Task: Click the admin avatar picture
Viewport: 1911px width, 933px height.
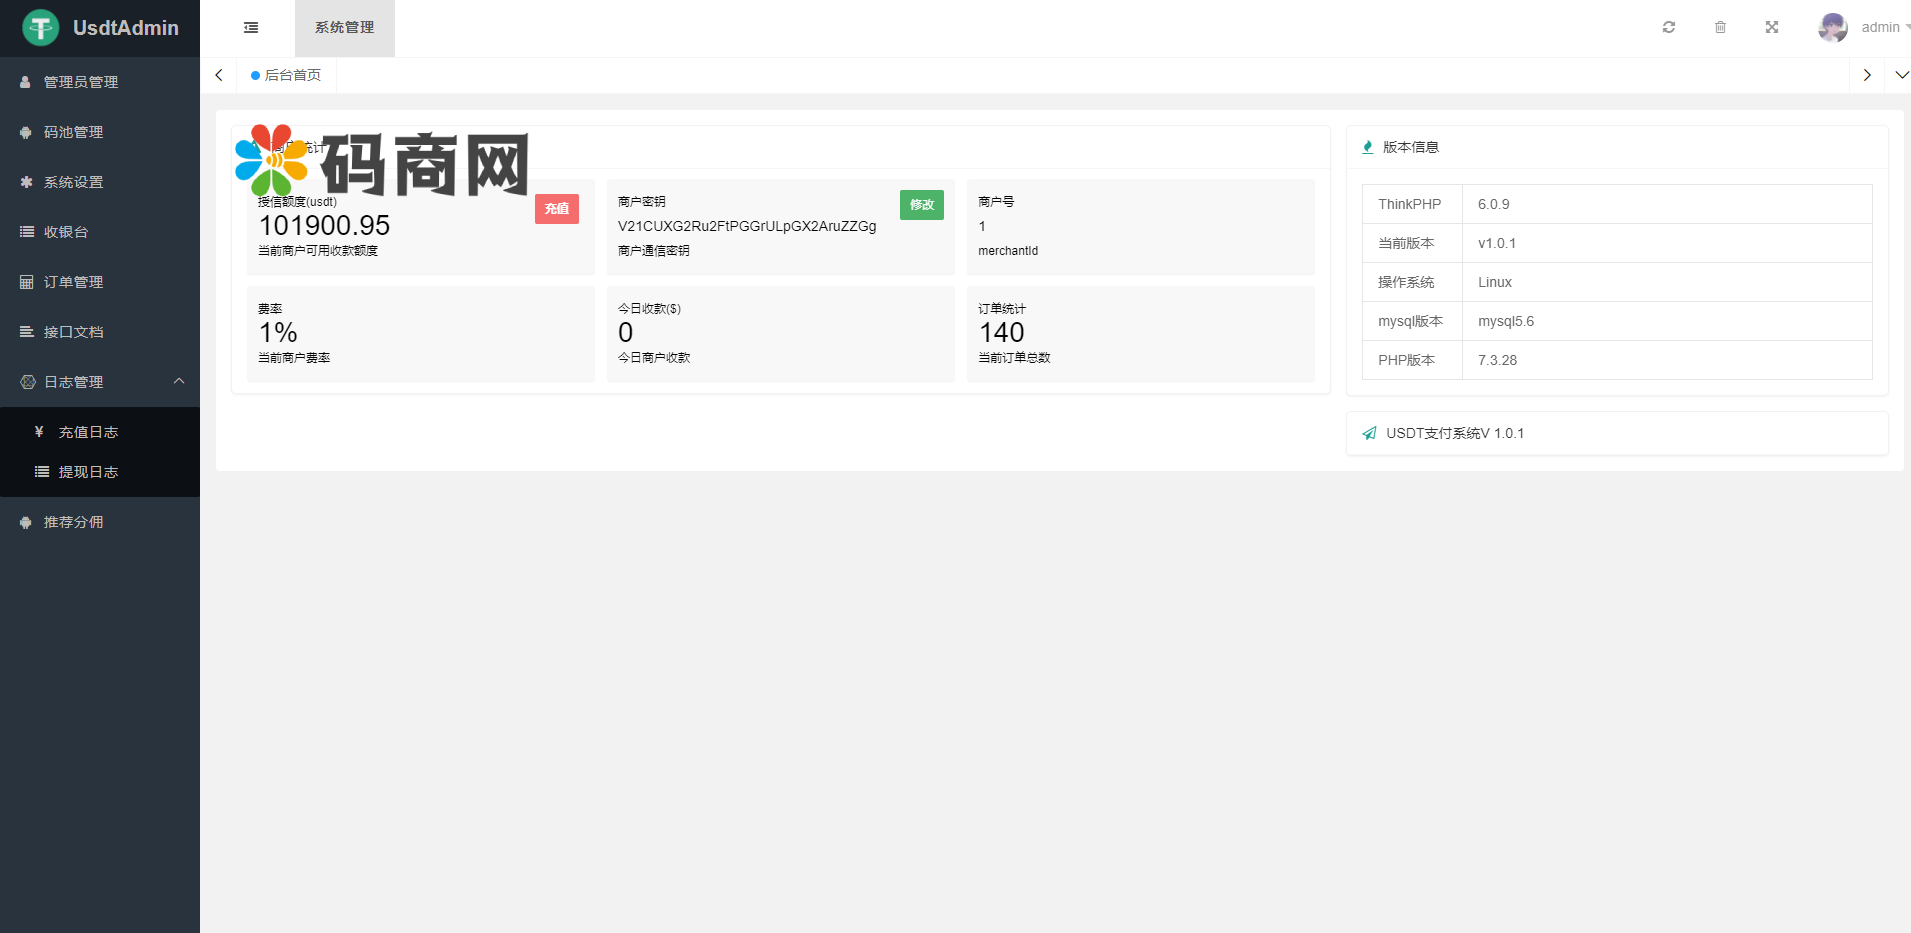Action: click(1832, 28)
